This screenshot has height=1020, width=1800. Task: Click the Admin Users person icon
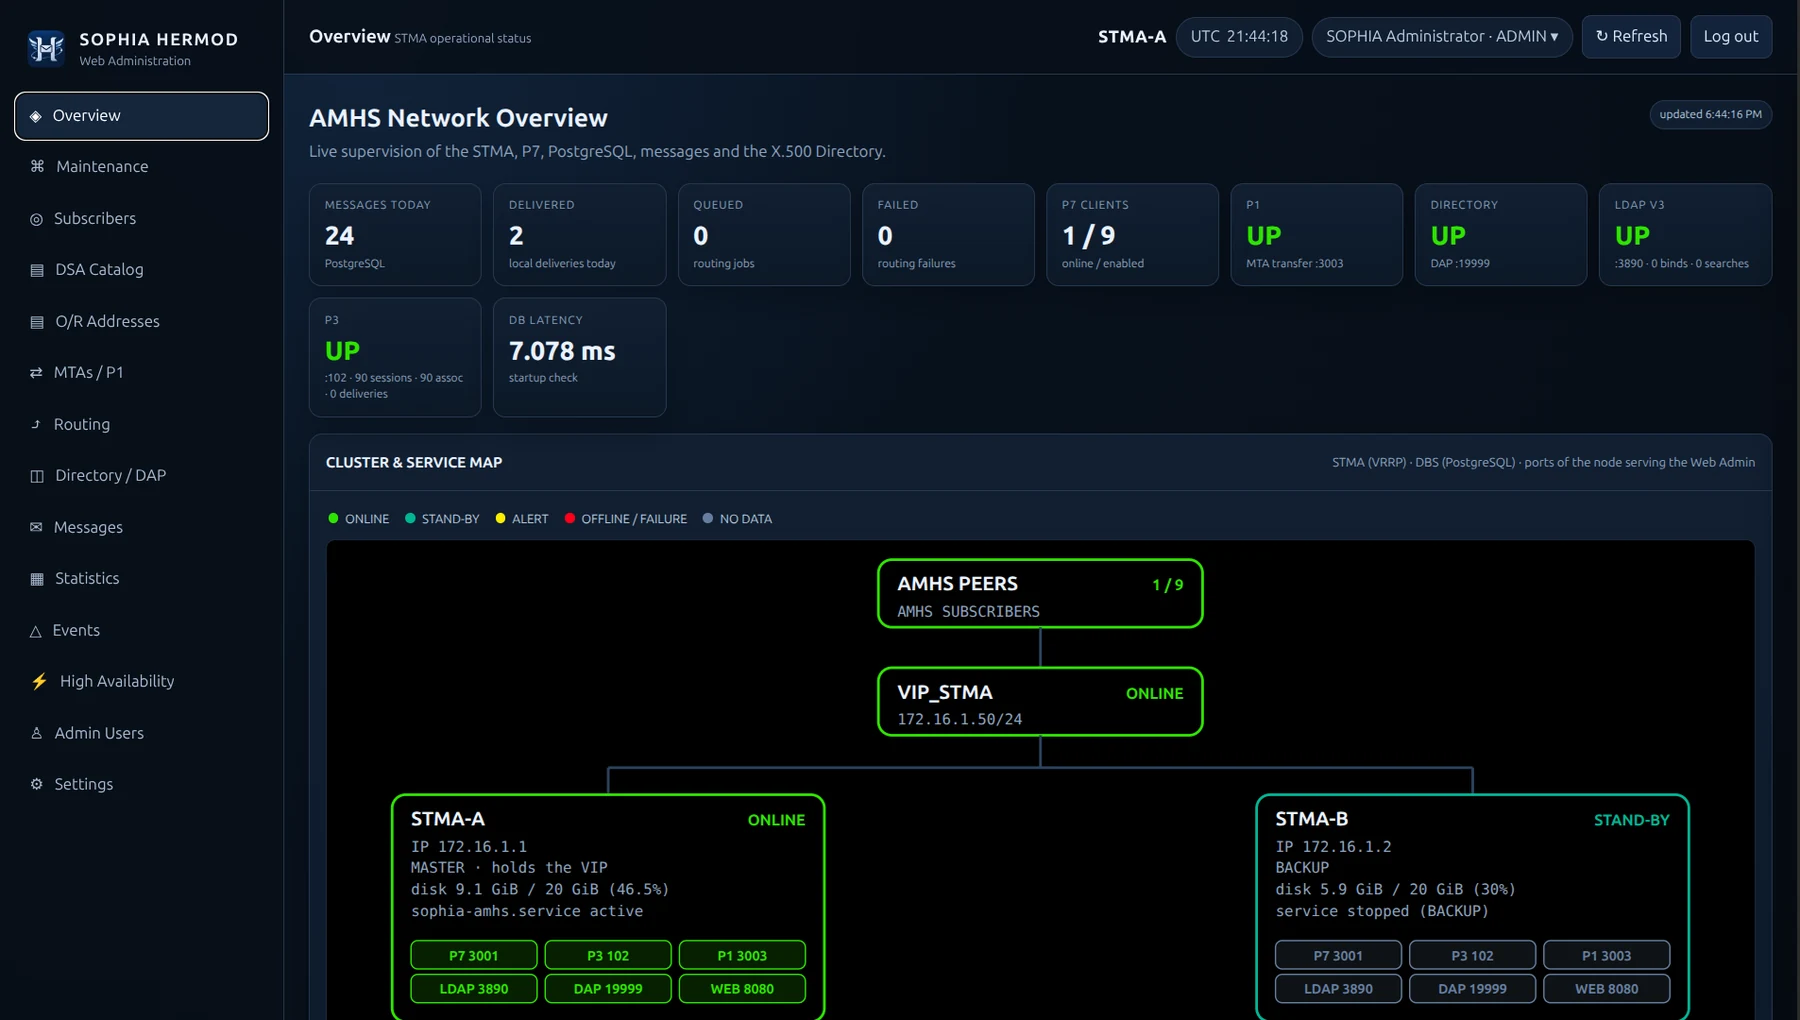[x=37, y=733]
